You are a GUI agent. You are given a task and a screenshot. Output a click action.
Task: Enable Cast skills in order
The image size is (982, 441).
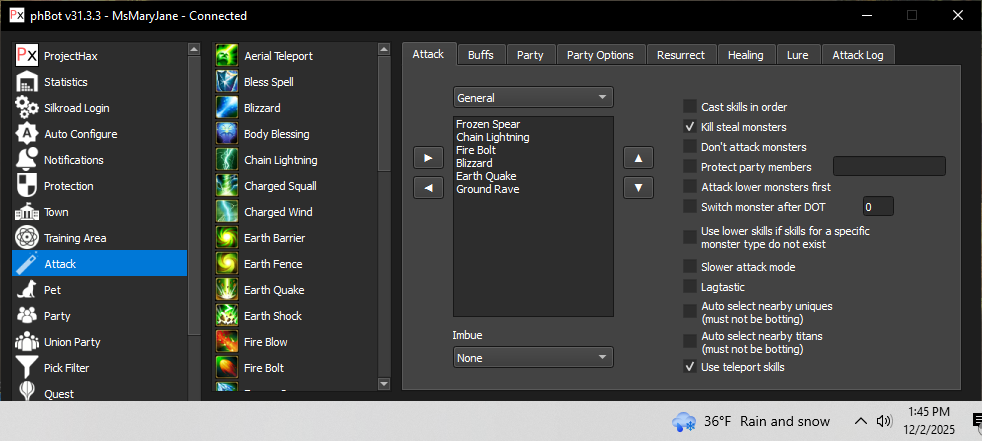[x=690, y=106]
